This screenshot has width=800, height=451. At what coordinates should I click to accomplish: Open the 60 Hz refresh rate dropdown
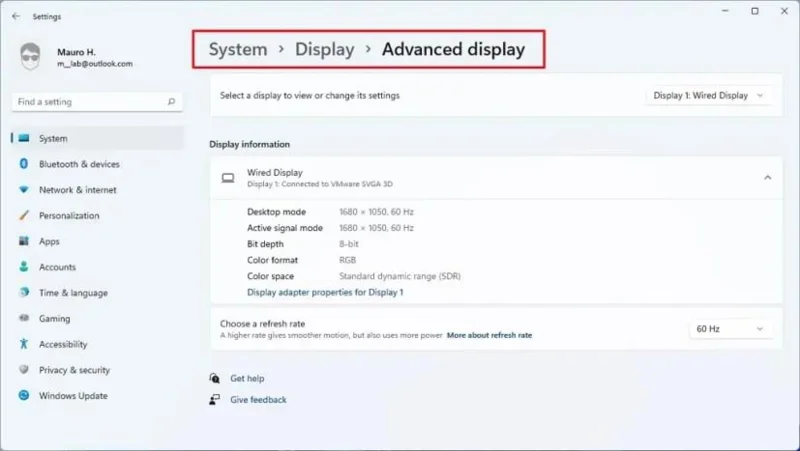(730, 329)
